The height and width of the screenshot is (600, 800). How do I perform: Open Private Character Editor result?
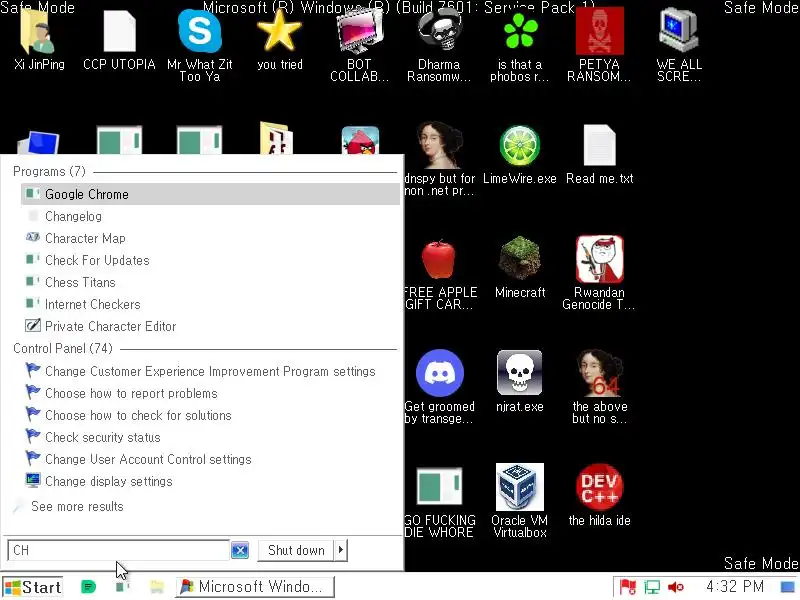pos(210,326)
